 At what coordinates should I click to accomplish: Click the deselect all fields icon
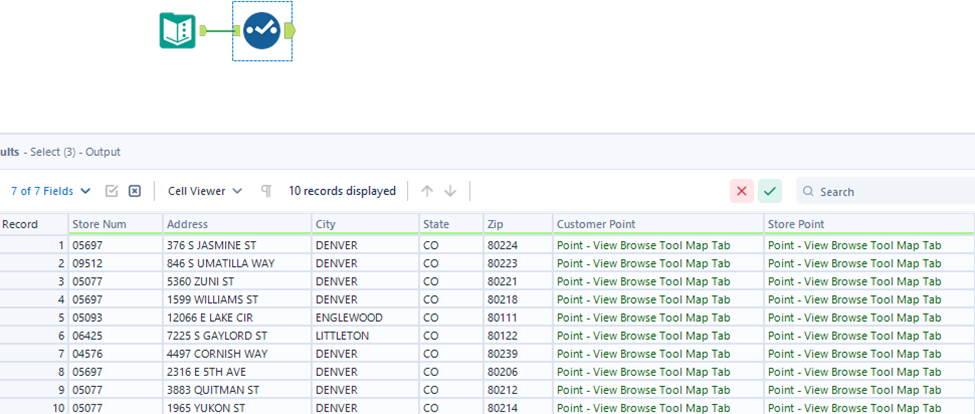[134, 191]
